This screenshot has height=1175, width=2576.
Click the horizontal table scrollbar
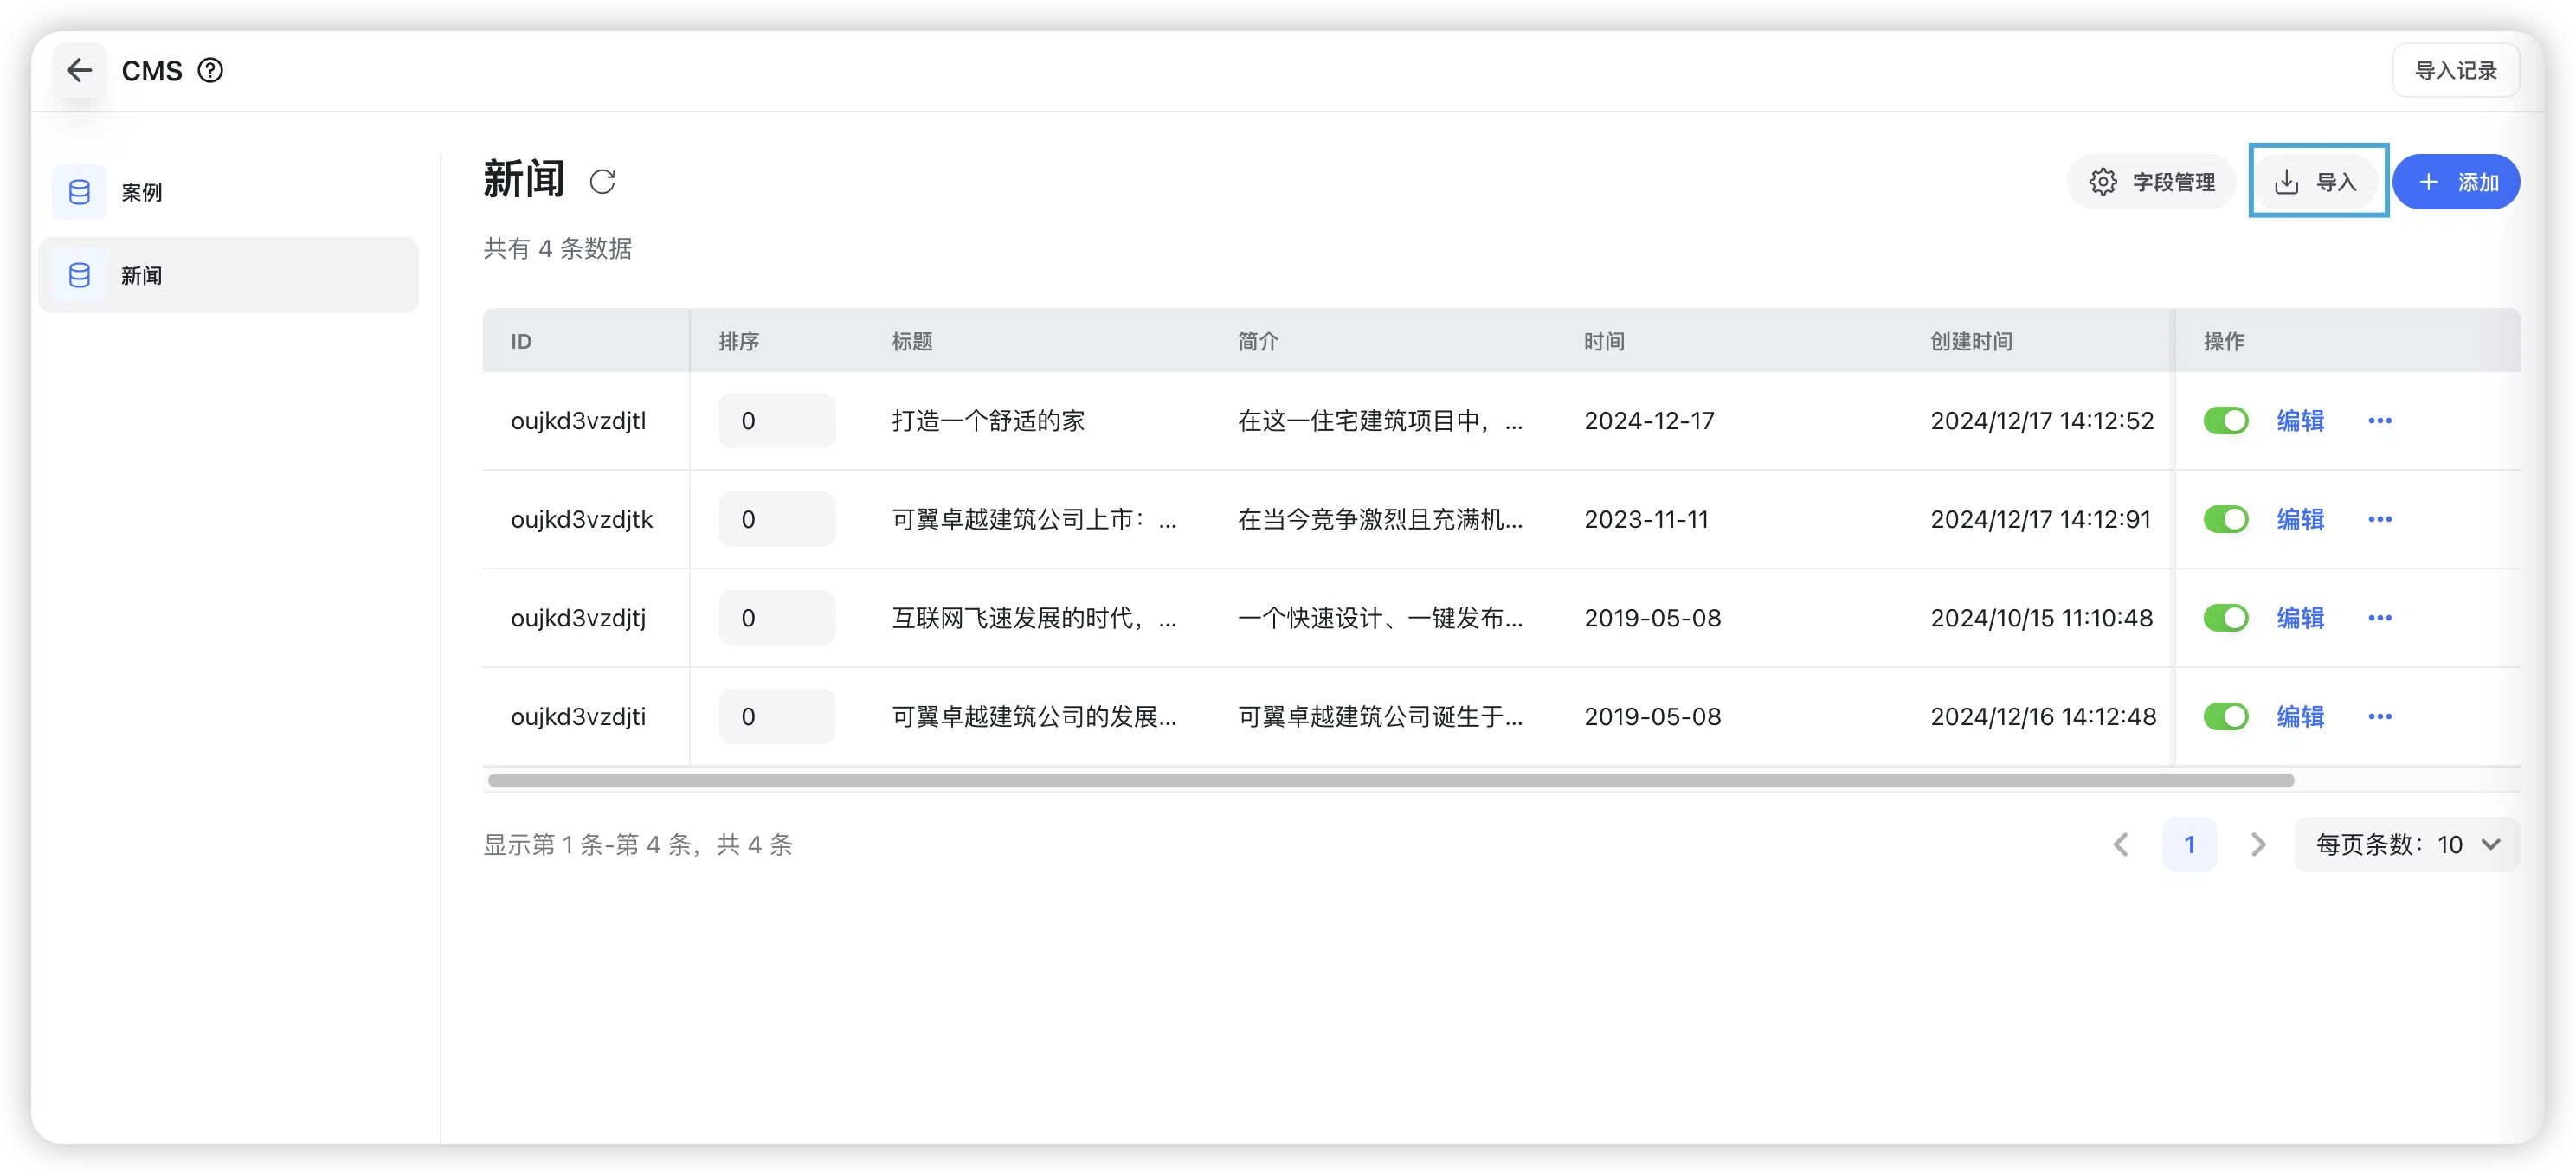coord(1391,780)
